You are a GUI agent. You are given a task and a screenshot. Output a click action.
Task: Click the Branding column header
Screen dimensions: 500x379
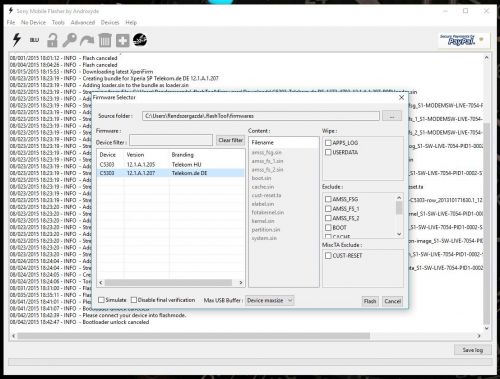coord(182,155)
